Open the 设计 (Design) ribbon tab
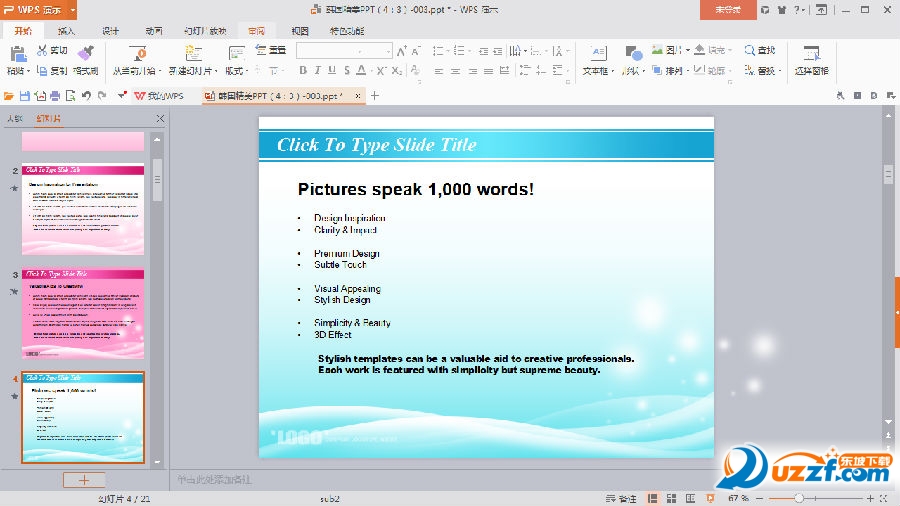 [110, 30]
